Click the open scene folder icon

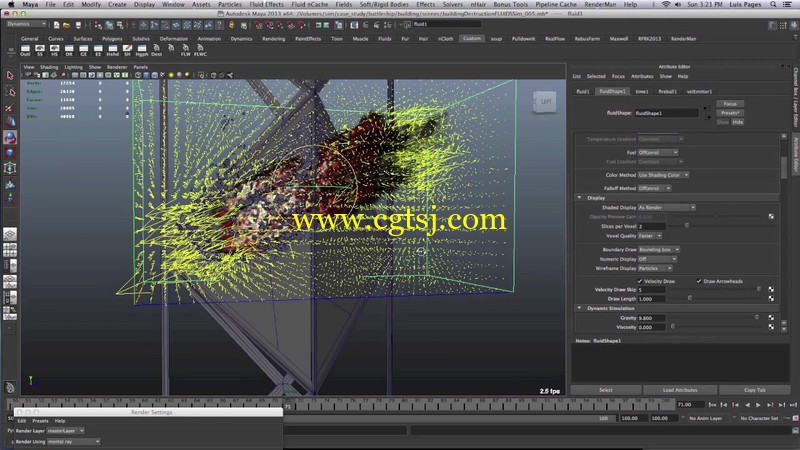point(66,24)
